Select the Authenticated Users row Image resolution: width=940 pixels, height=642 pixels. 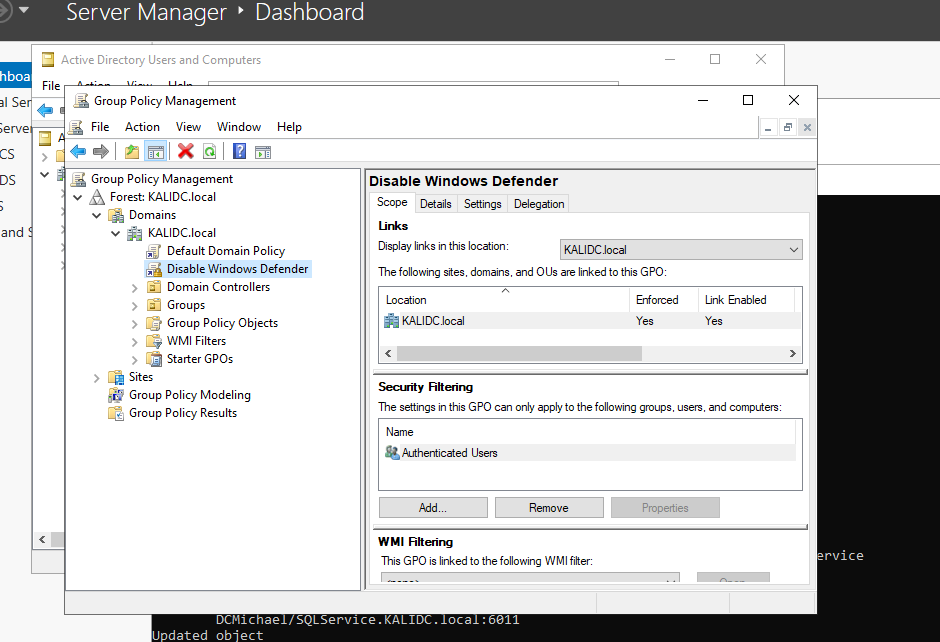coord(590,453)
